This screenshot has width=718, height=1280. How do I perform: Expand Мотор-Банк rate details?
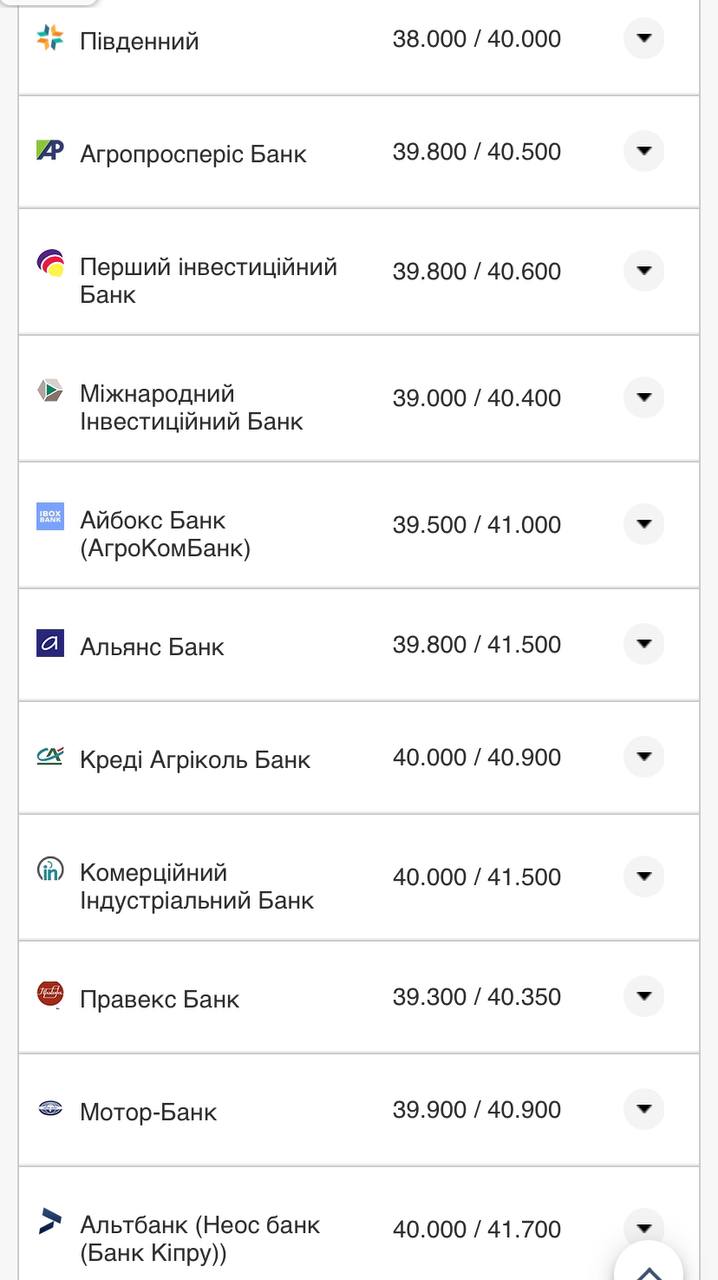(644, 1109)
